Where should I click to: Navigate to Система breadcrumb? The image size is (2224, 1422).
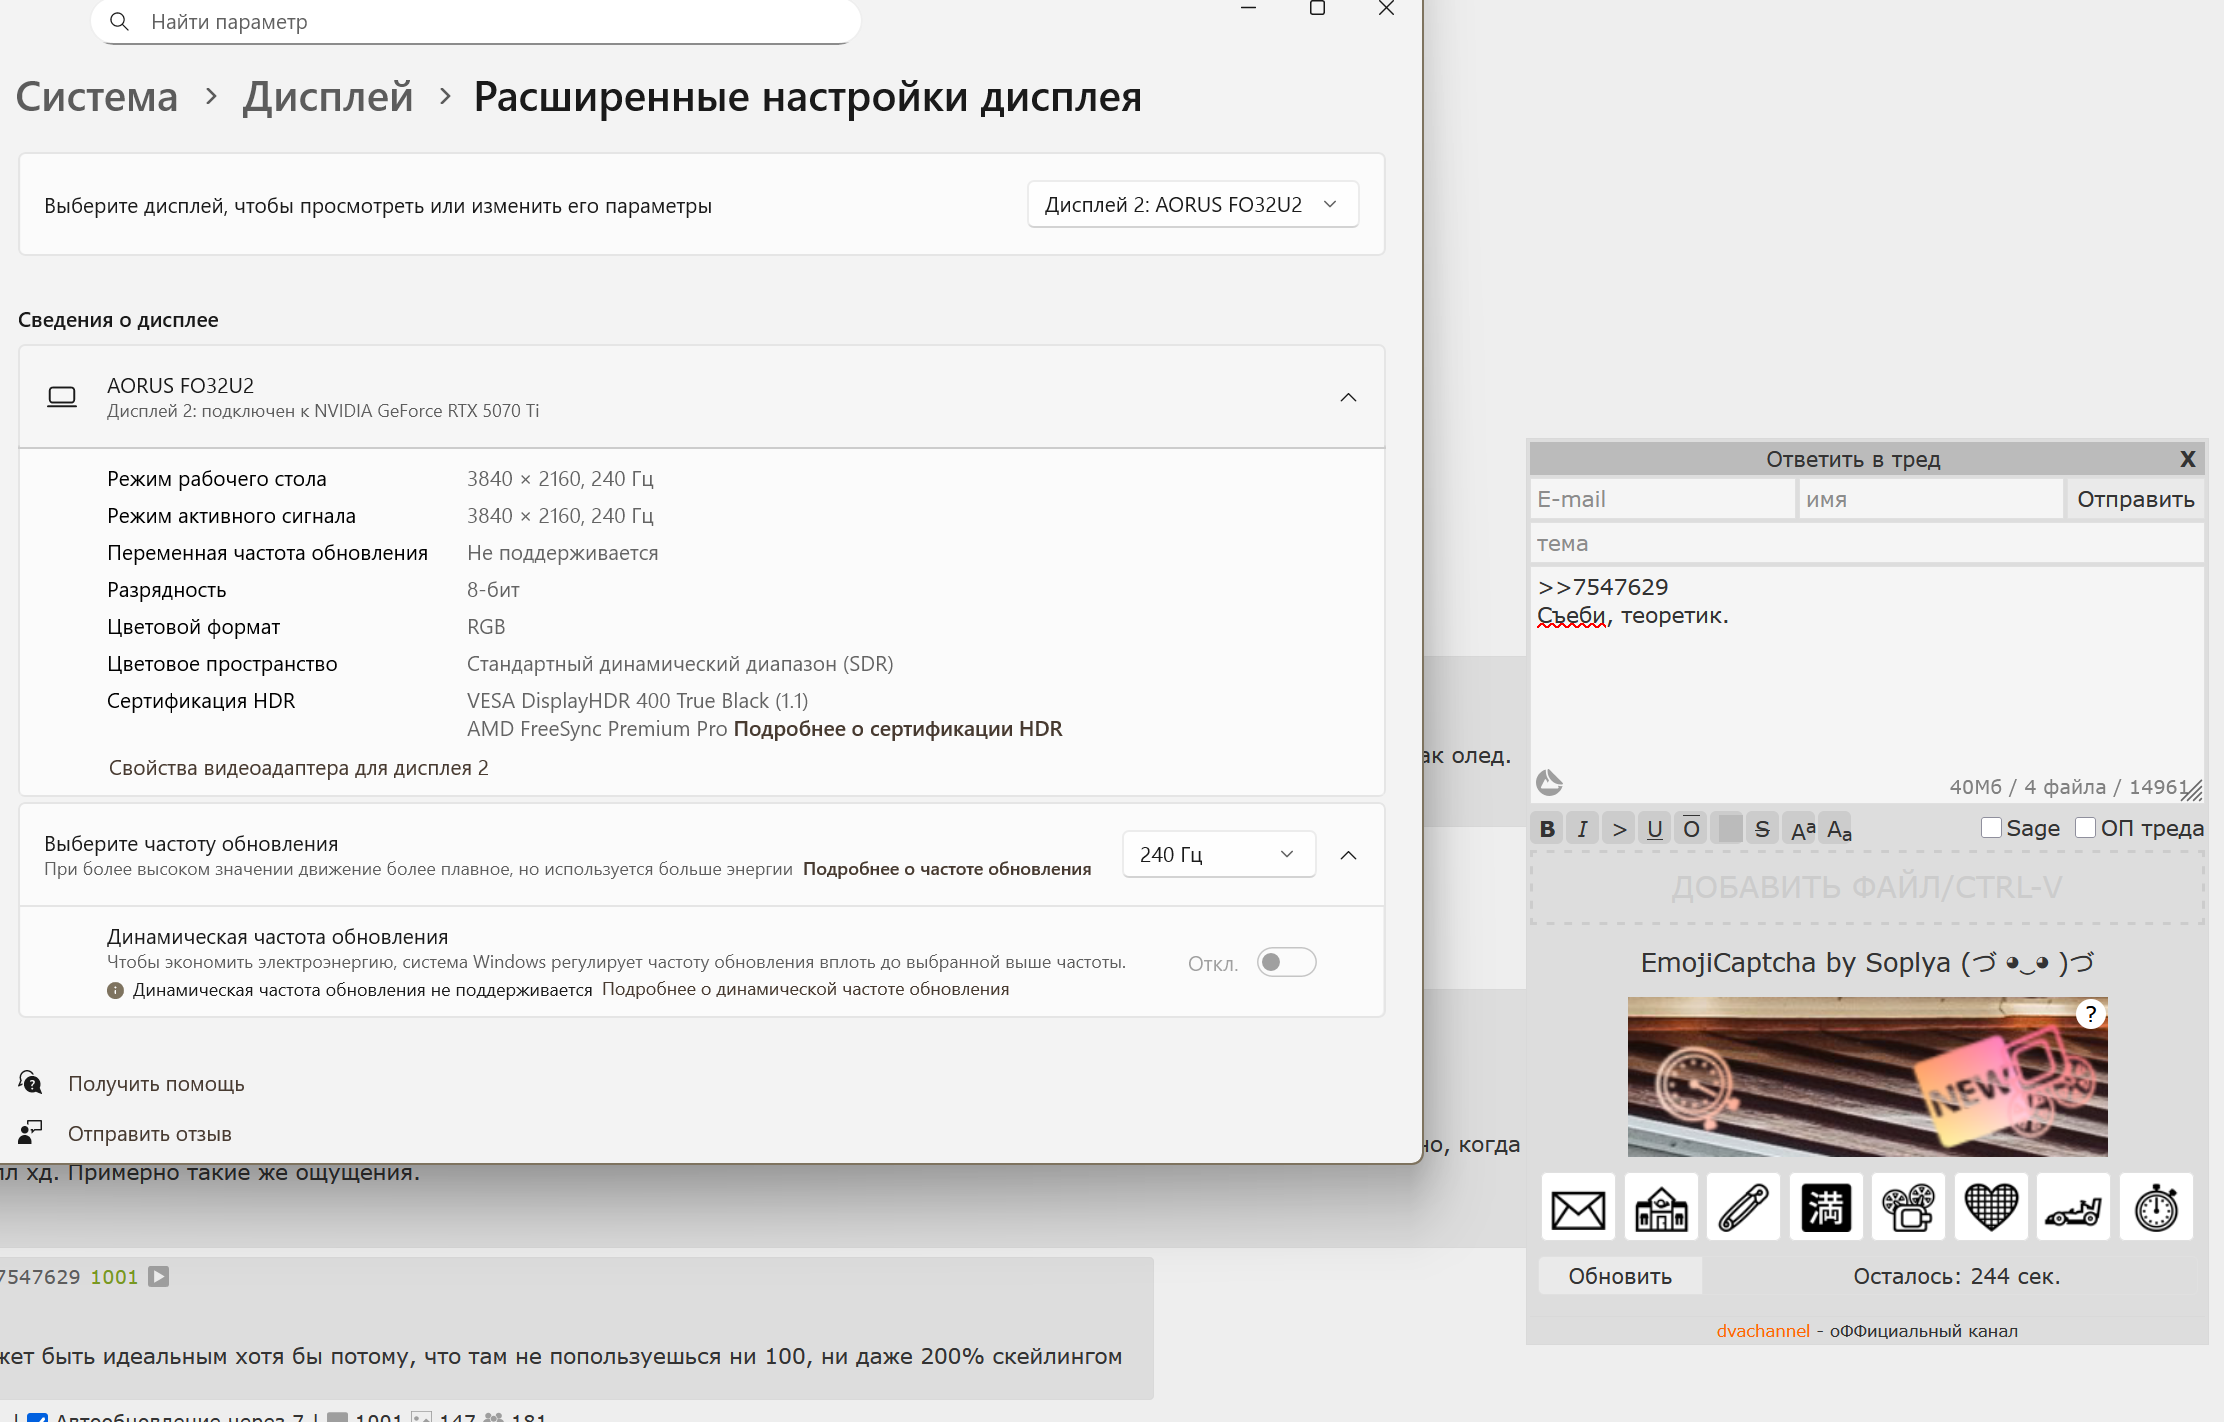(97, 97)
